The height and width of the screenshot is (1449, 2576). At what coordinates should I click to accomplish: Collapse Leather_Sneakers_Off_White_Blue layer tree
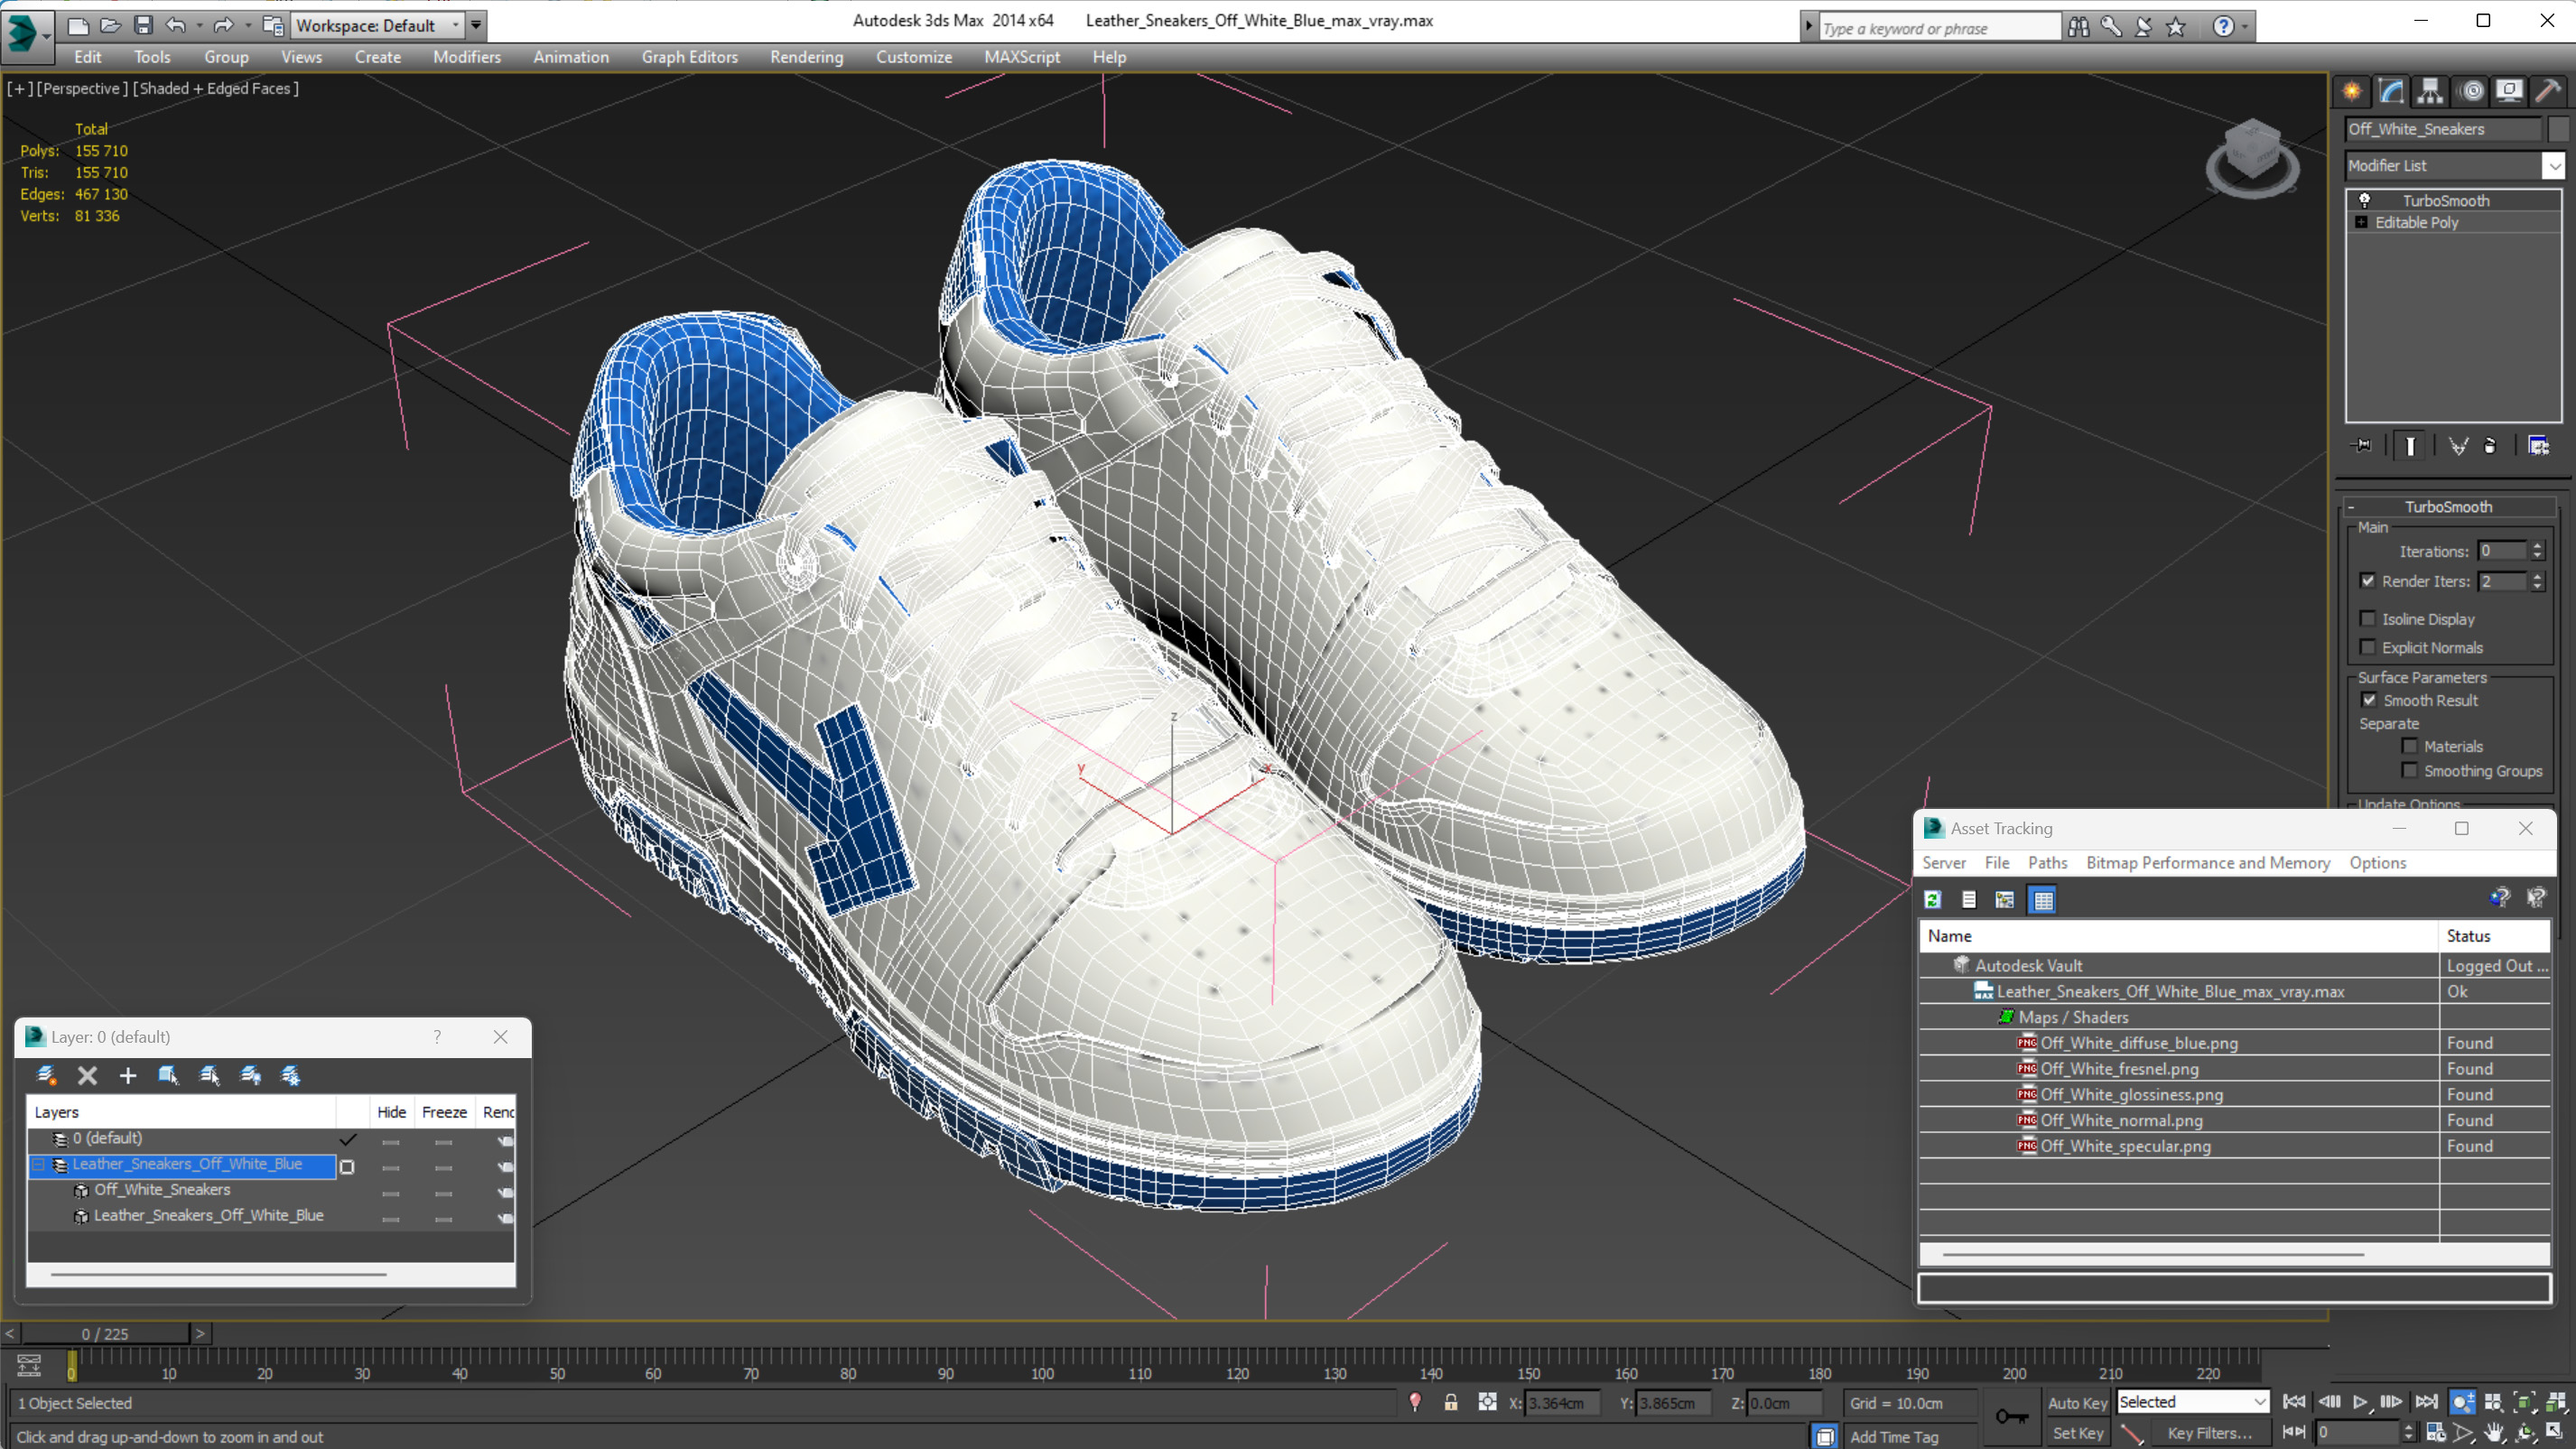click(x=38, y=1165)
